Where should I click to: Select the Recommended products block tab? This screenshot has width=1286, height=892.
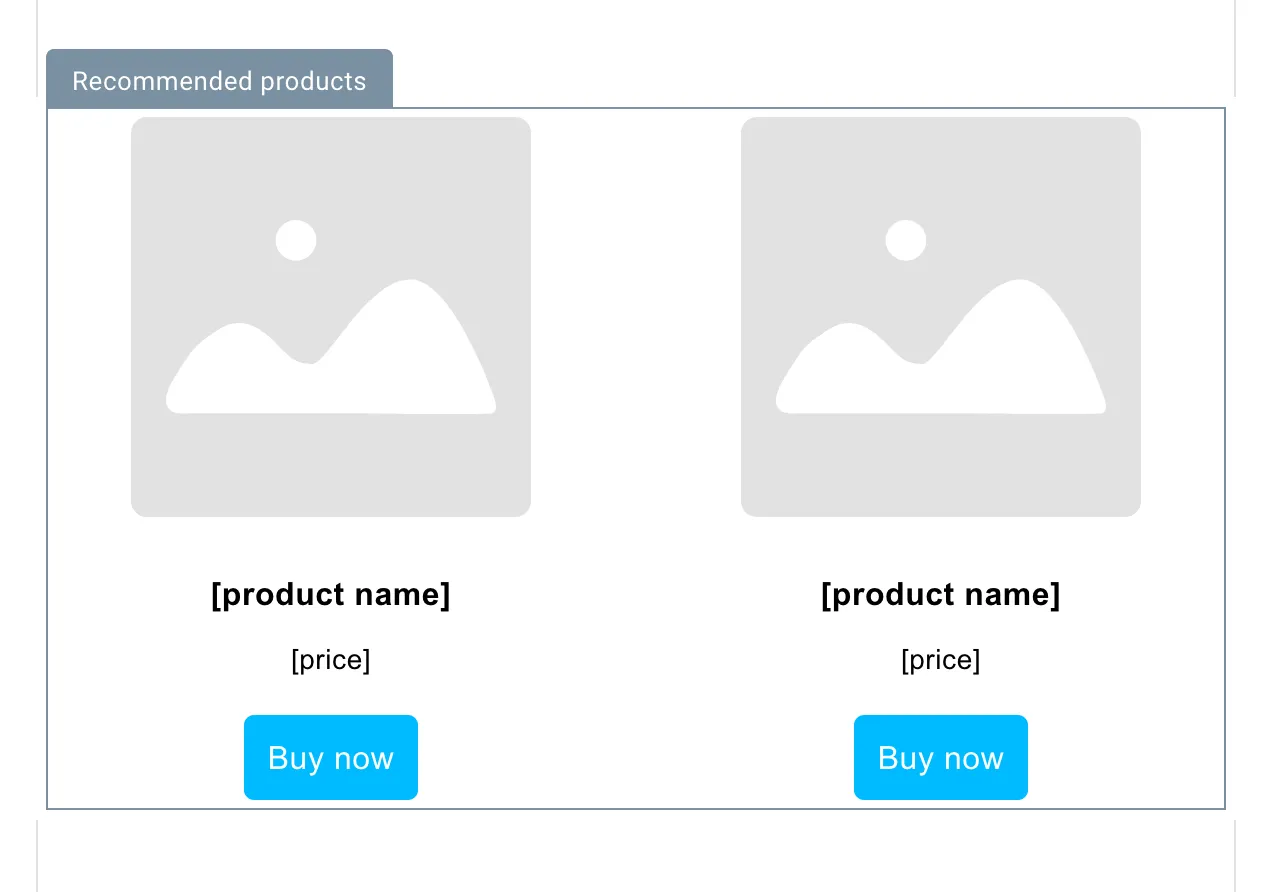coord(219,79)
